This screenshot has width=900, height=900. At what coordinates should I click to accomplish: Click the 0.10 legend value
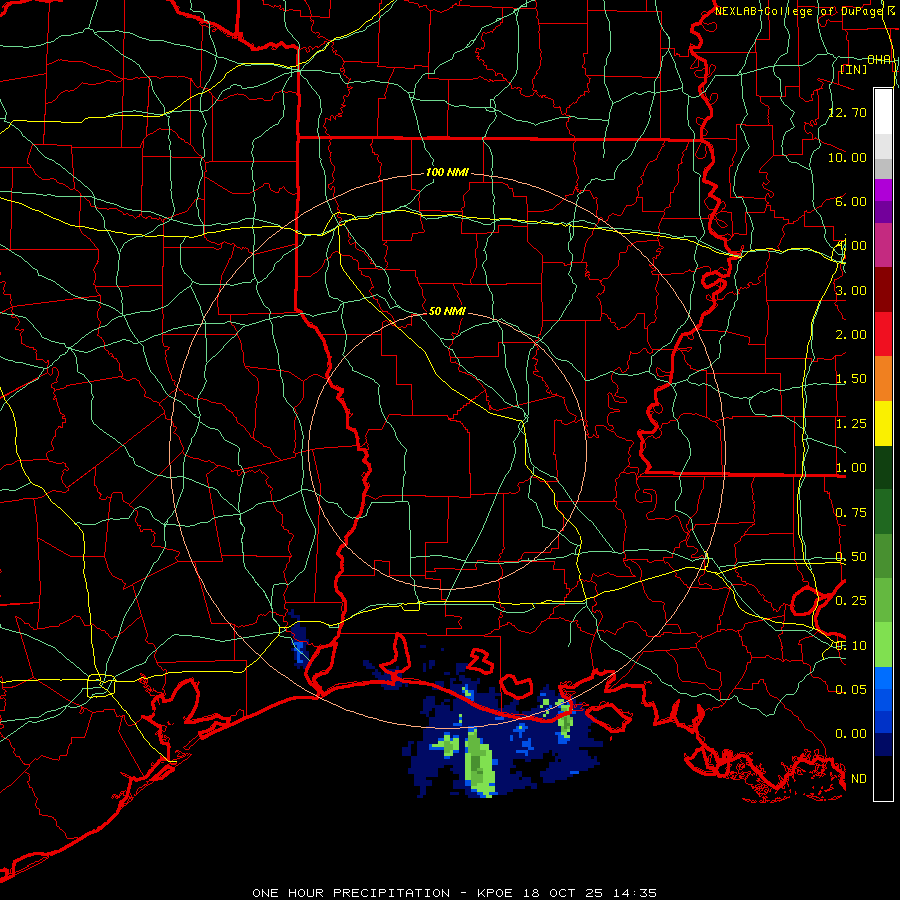click(851, 646)
